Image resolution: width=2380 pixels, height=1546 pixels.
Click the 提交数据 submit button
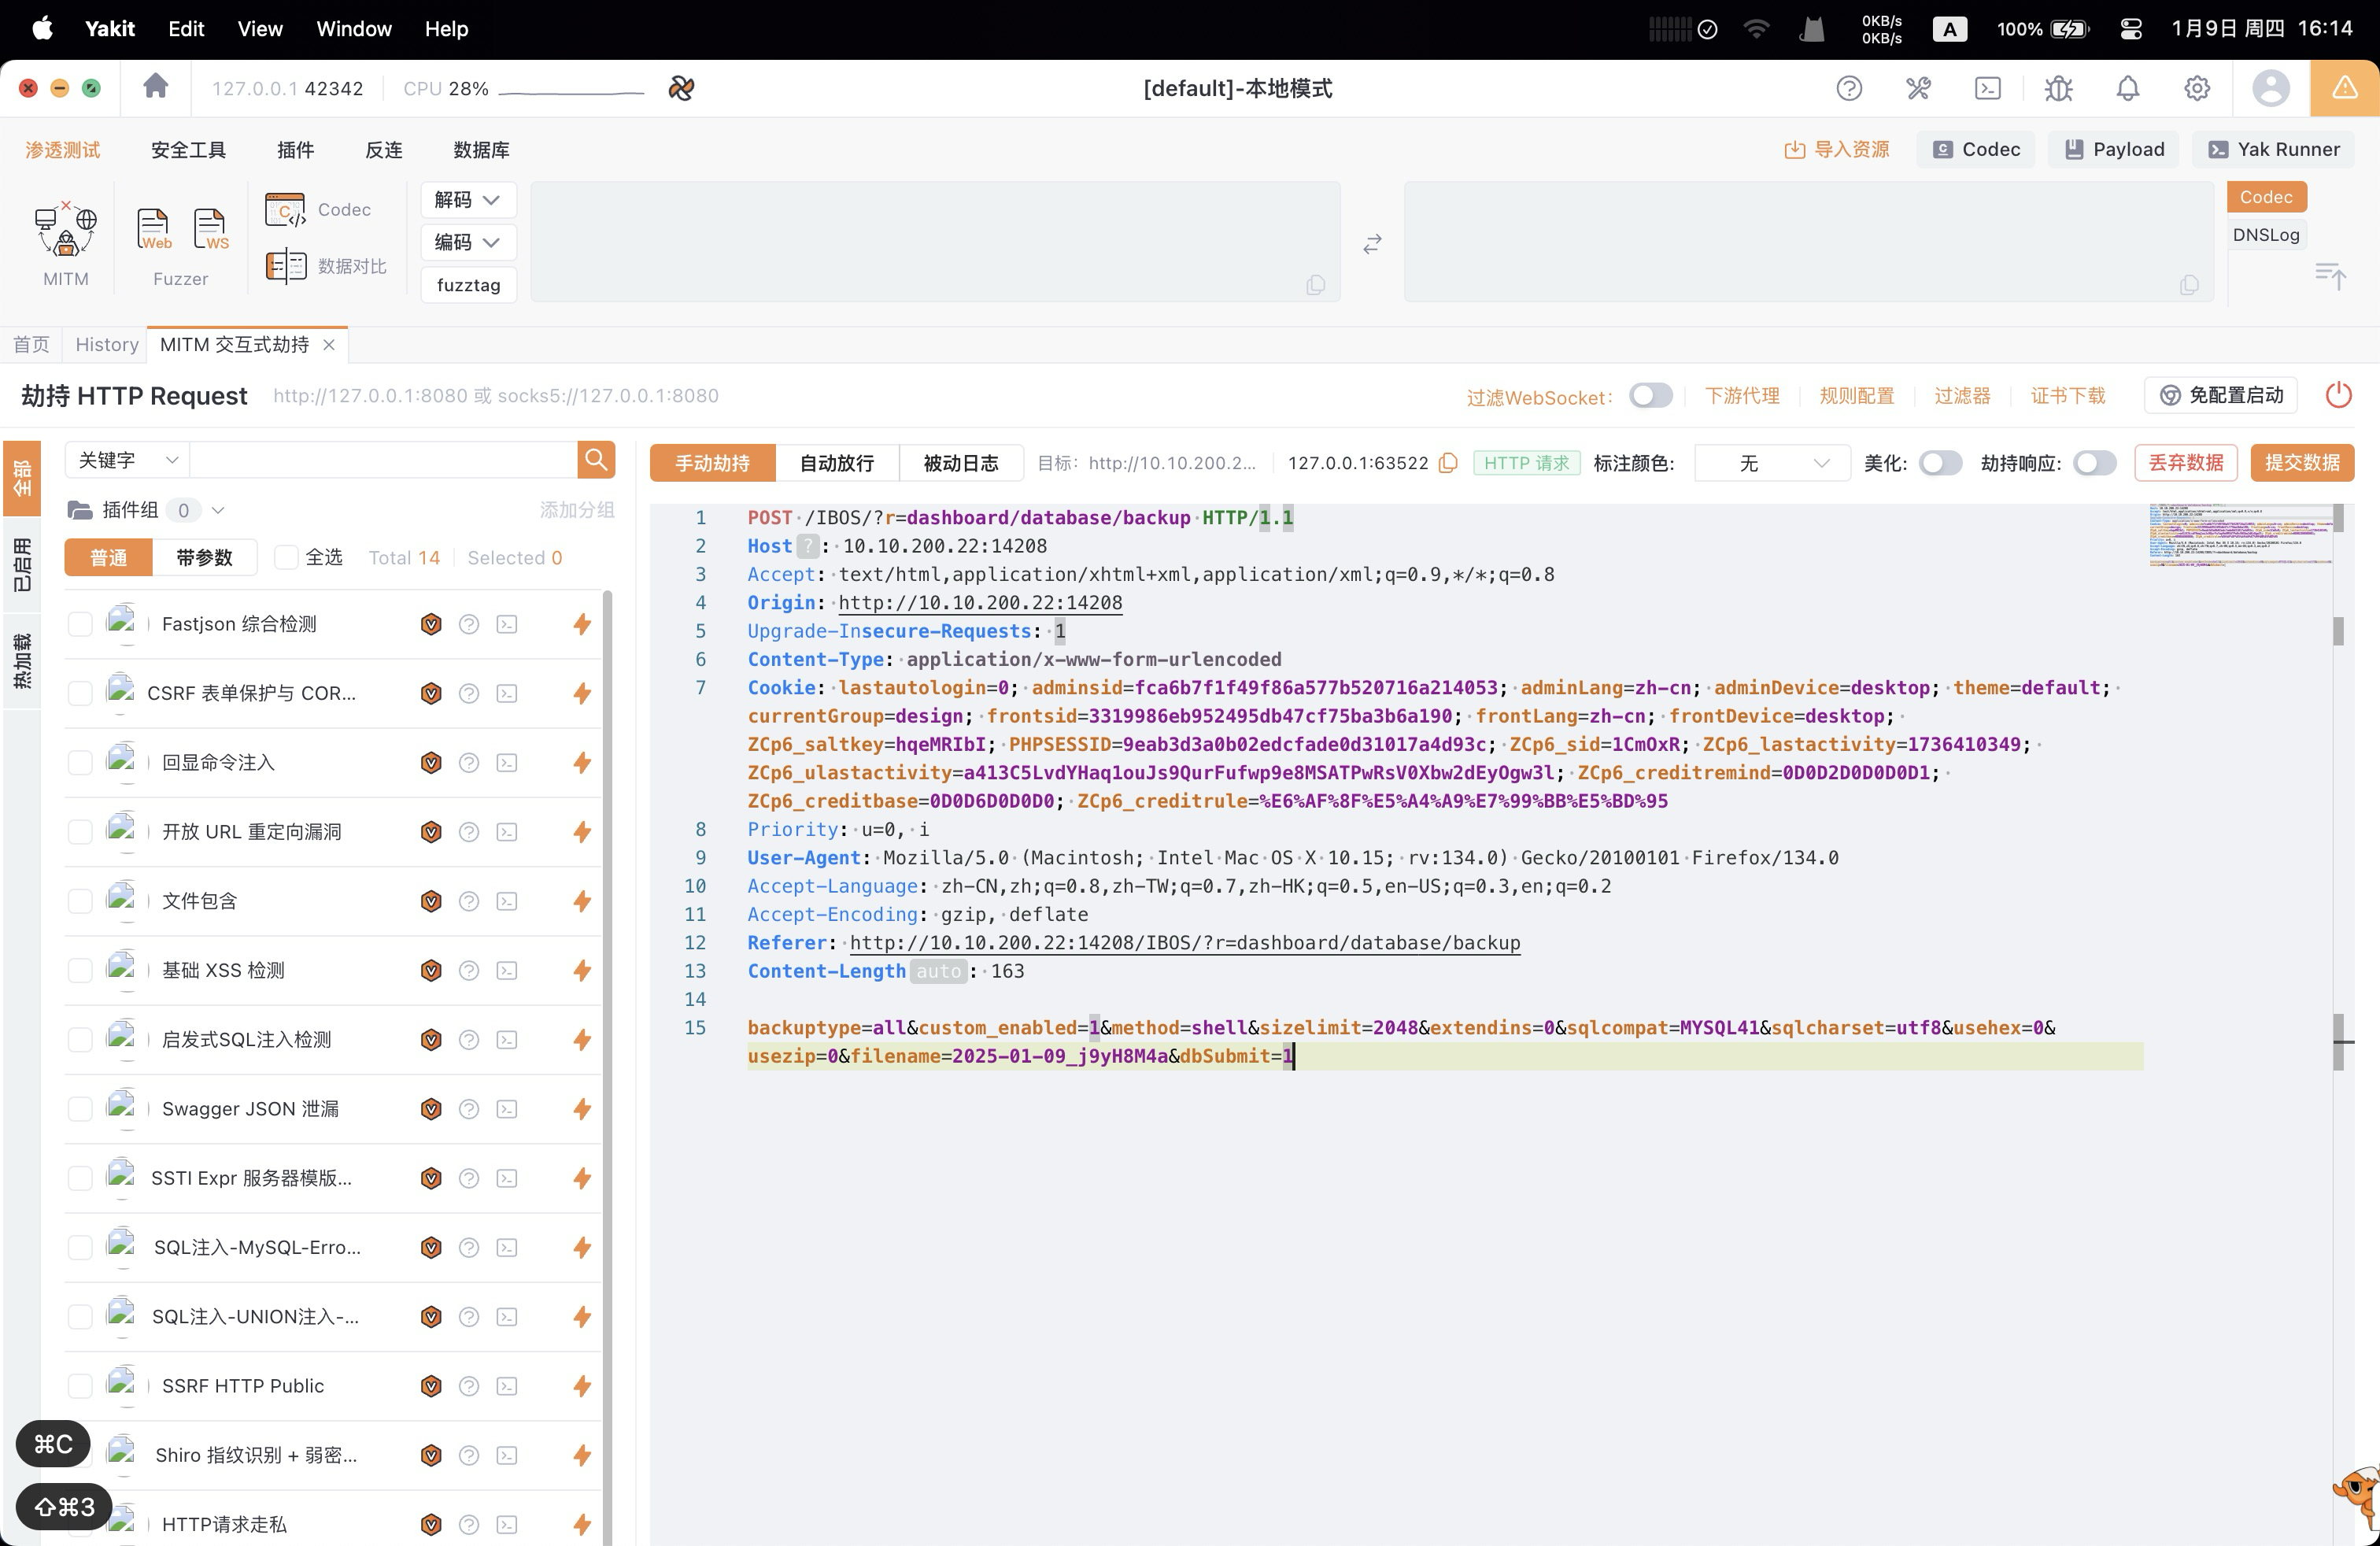tap(2302, 463)
